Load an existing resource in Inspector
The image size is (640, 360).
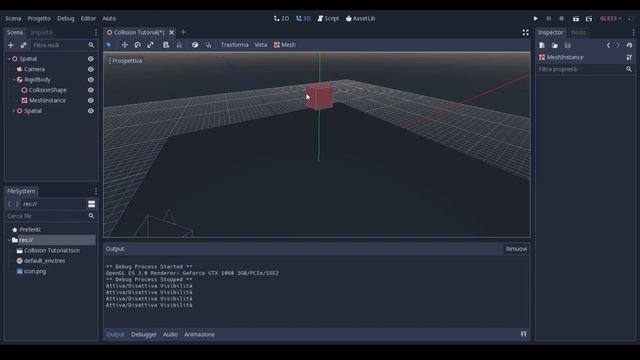coord(555,45)
